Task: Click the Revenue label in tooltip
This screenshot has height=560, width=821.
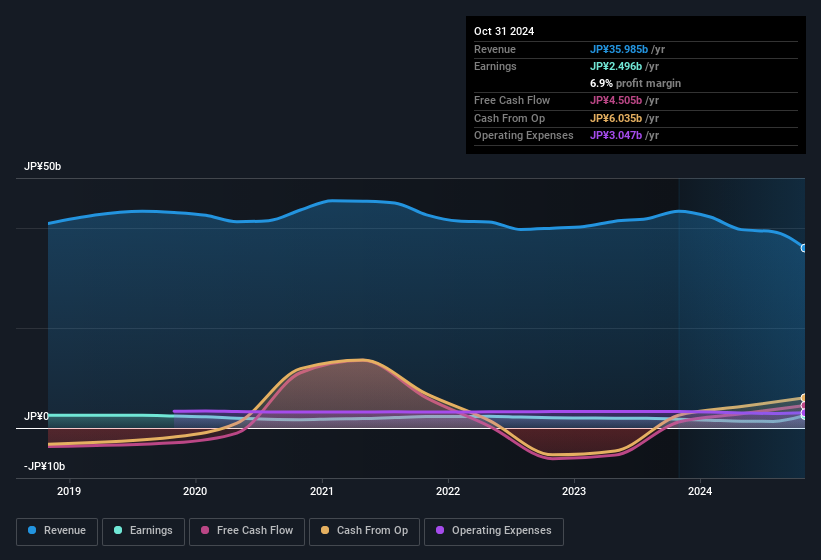Action: click(x=495, y=49)
